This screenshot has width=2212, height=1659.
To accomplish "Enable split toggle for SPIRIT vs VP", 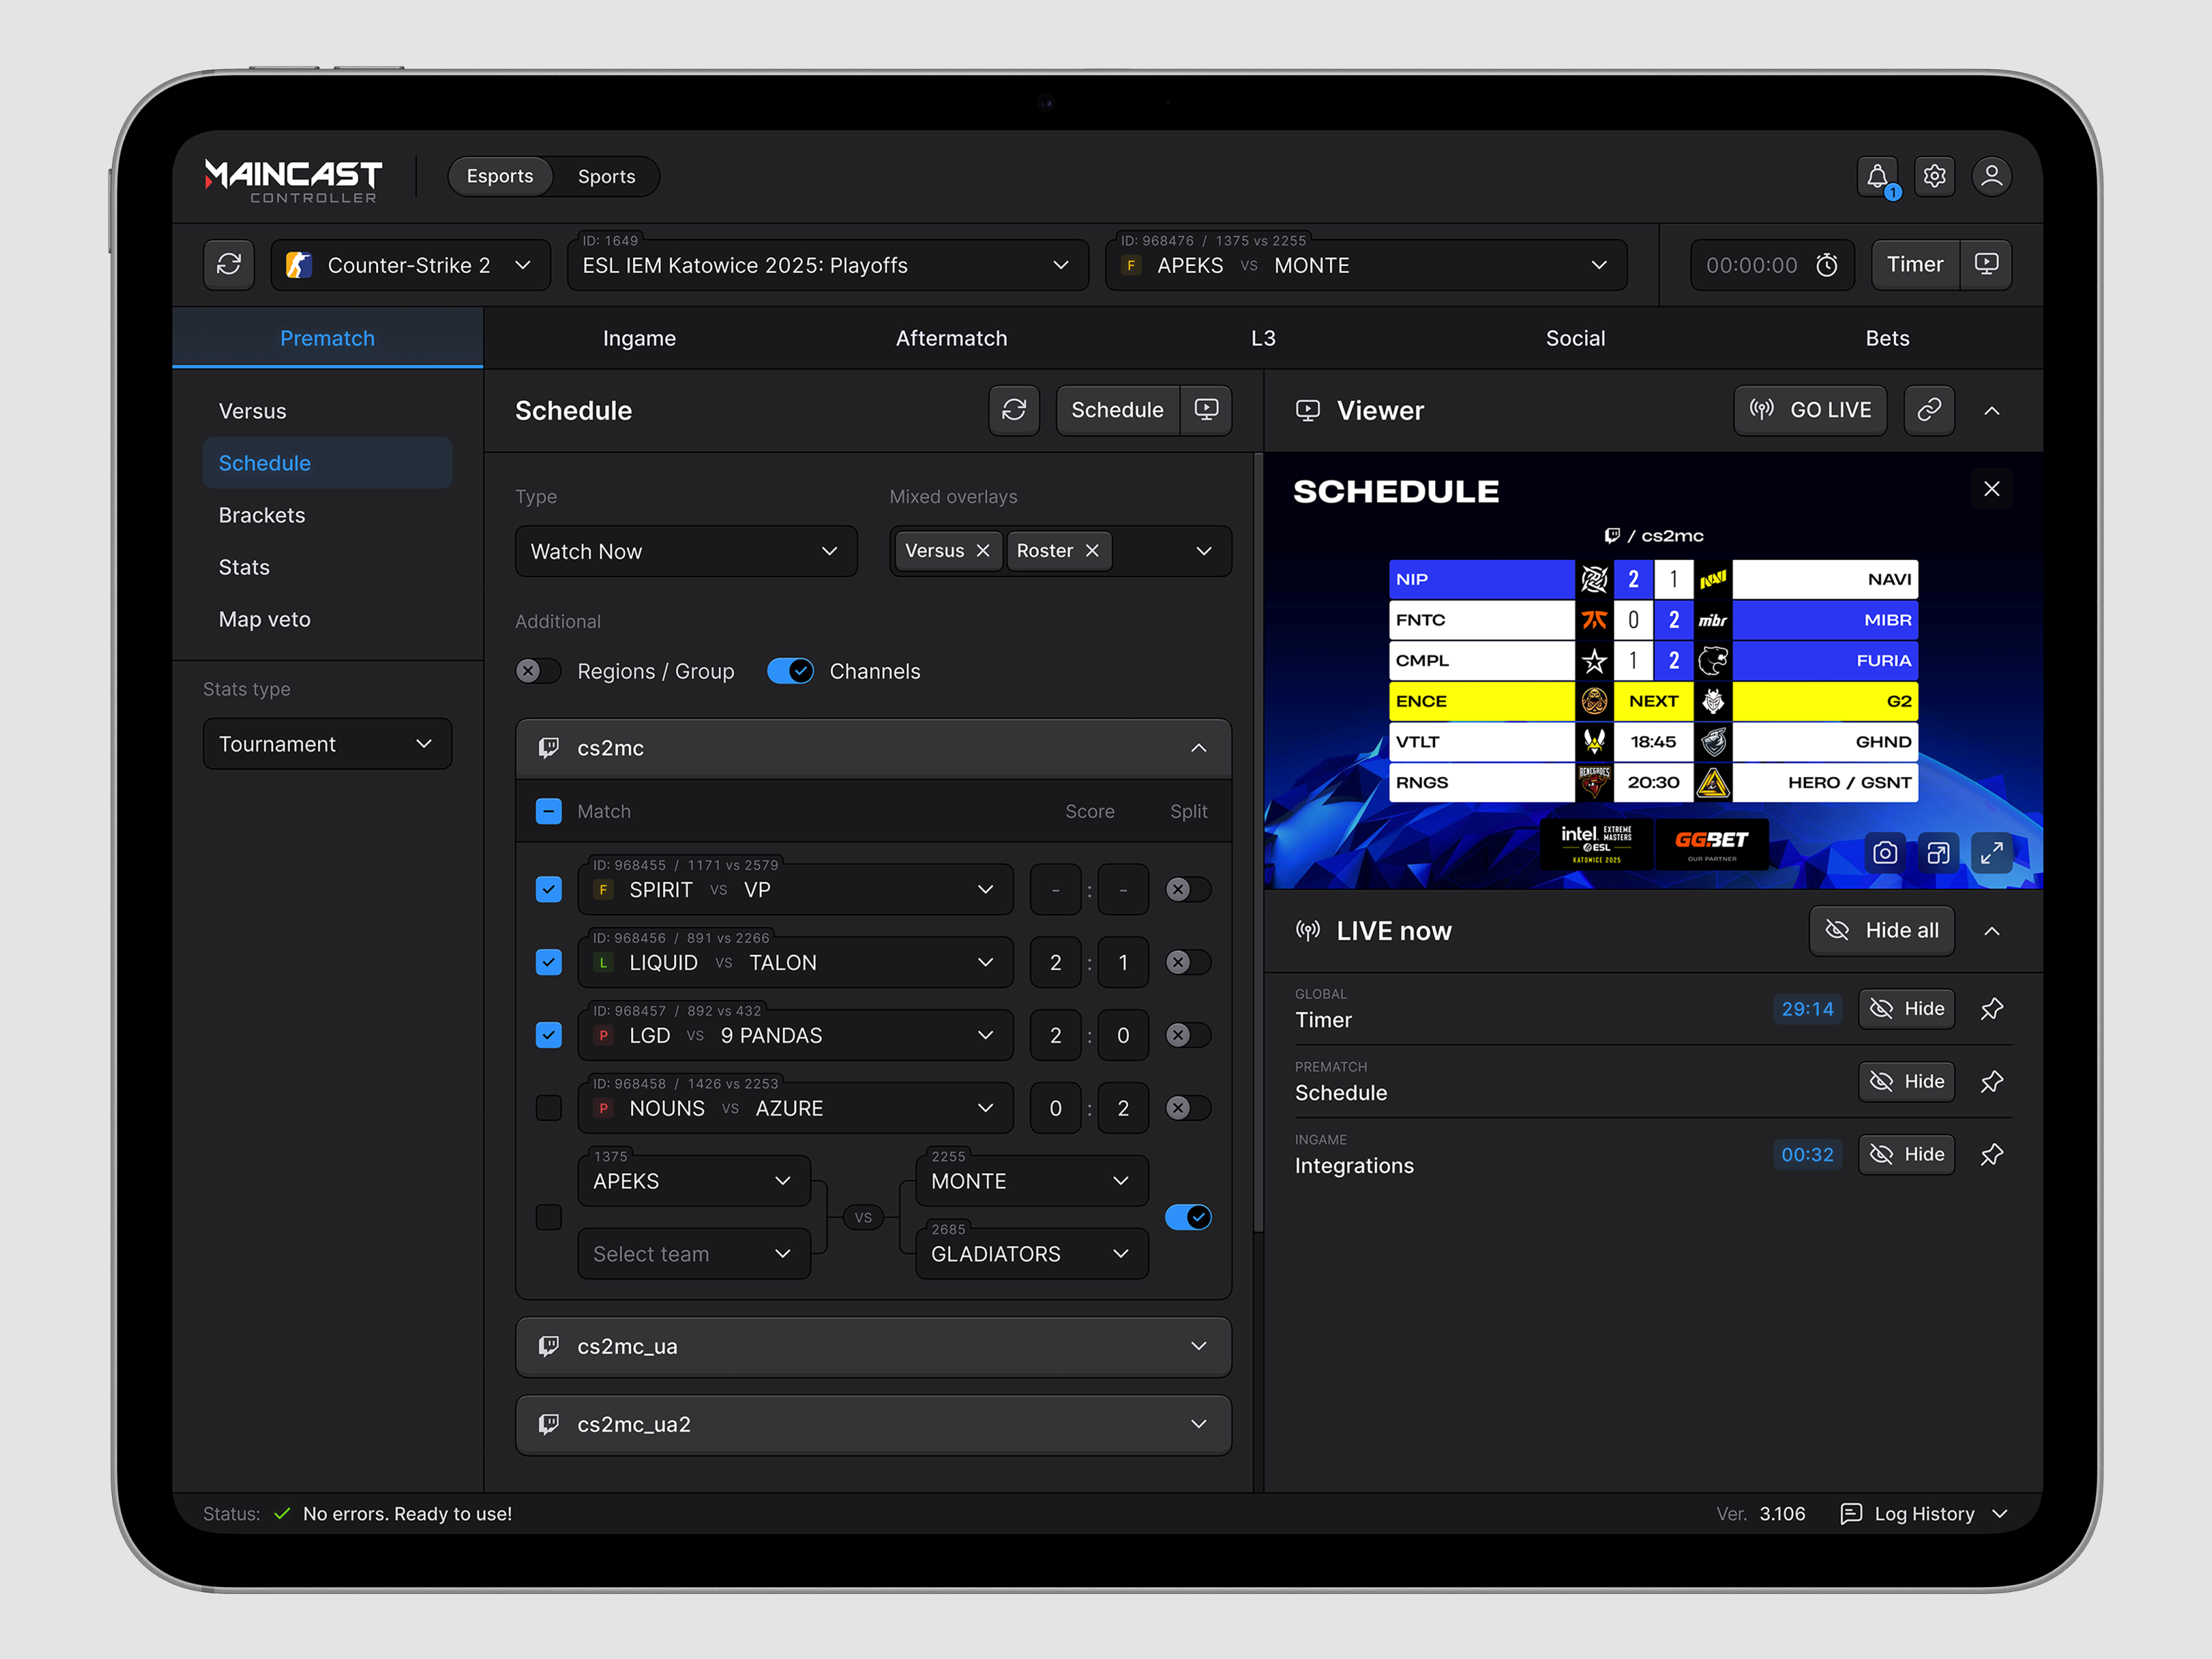I will 1188,889.
